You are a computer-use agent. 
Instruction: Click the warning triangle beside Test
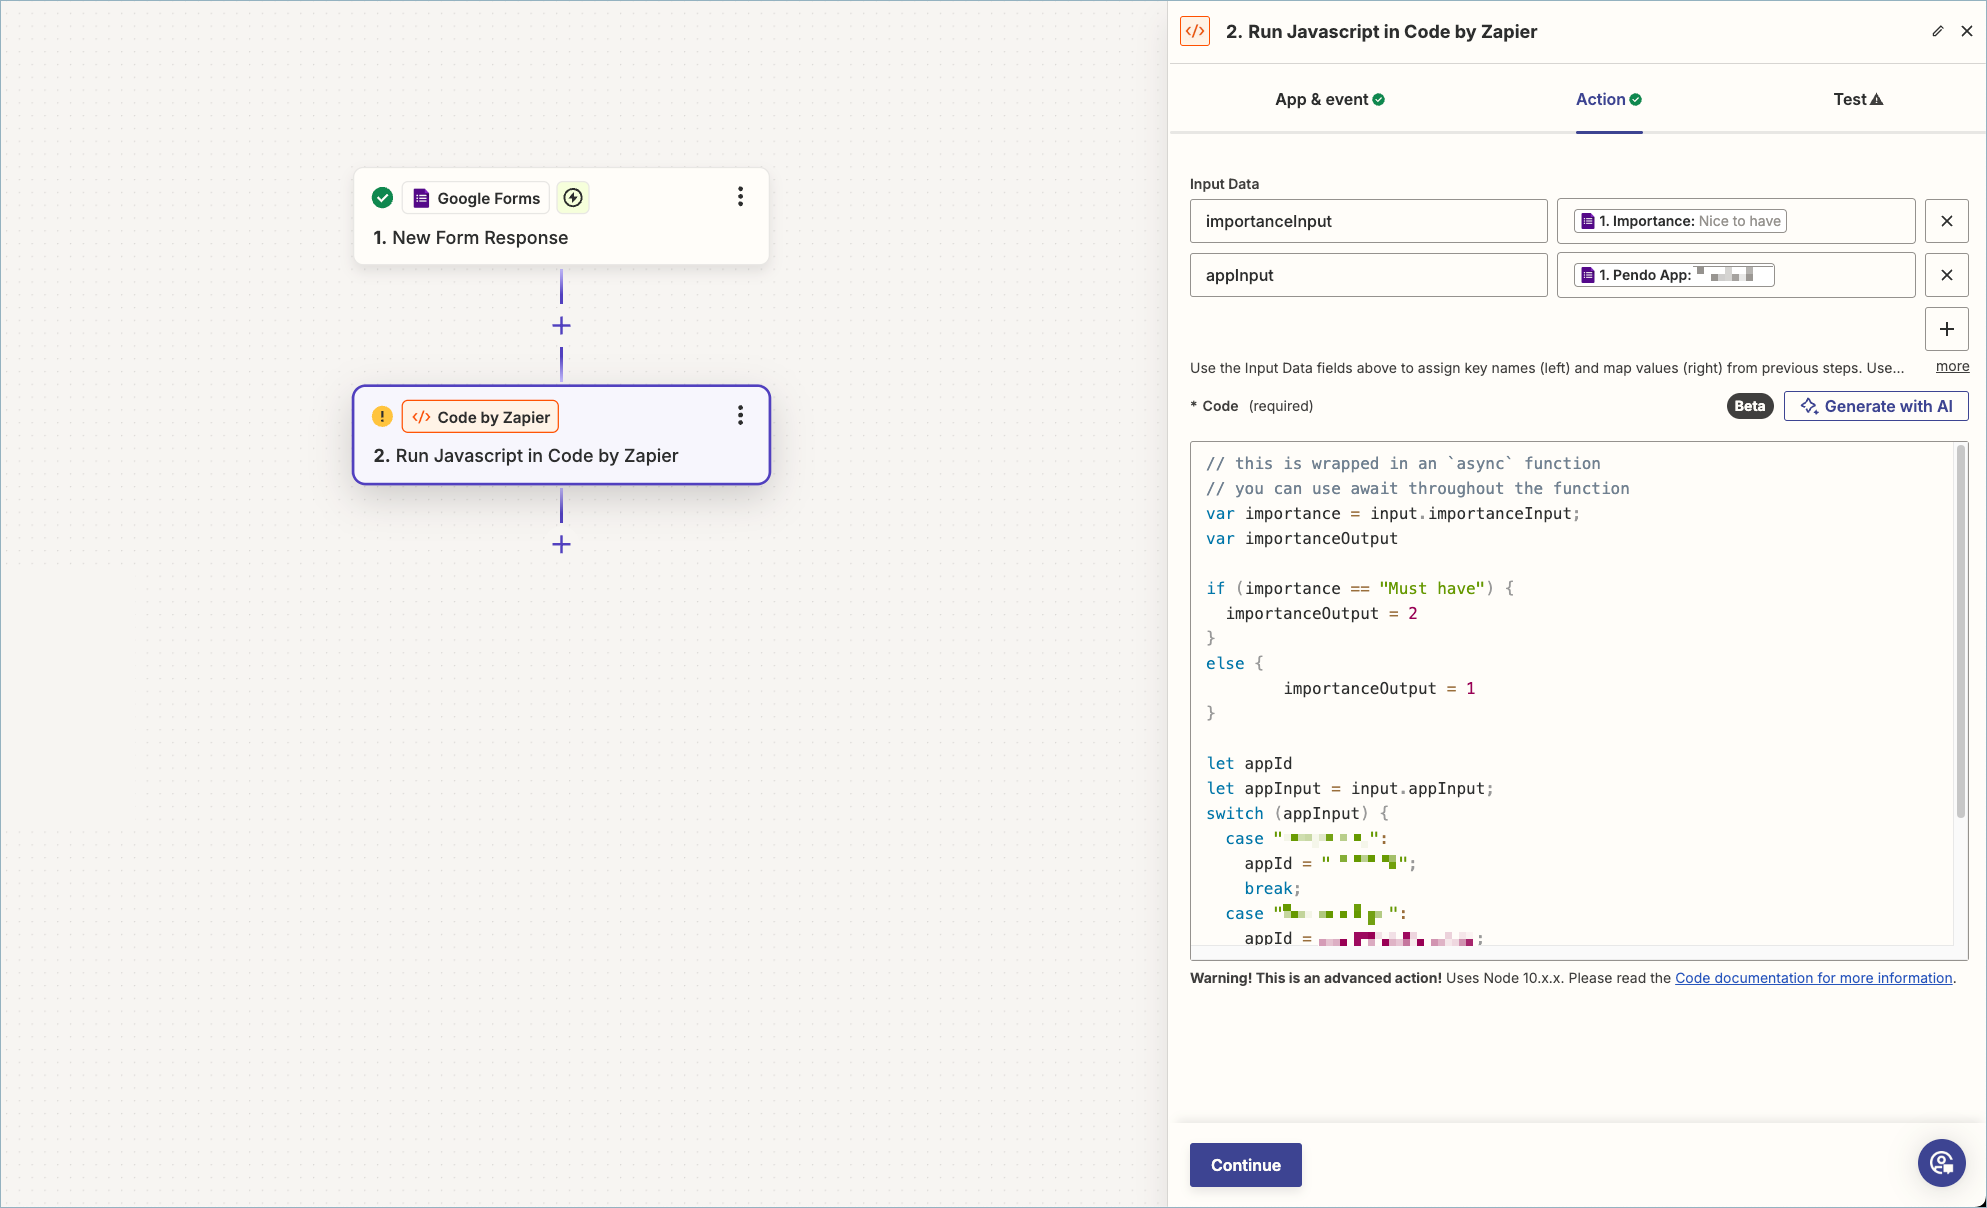coord(1877,99)
